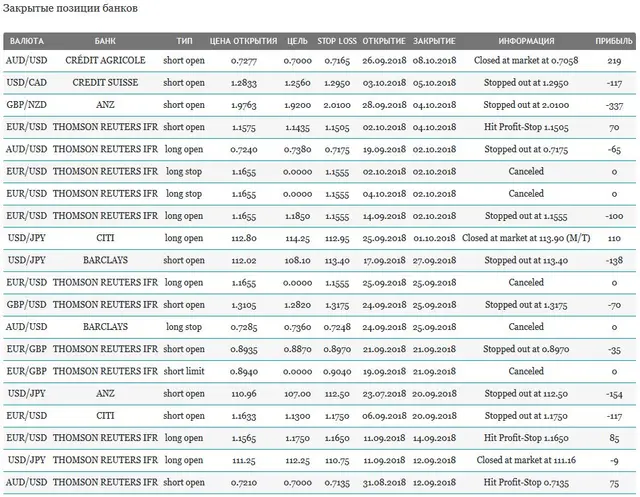
Task: Select the CRÉDIT AGRICOLE bank cell
Action: click(x=105, y=60)
